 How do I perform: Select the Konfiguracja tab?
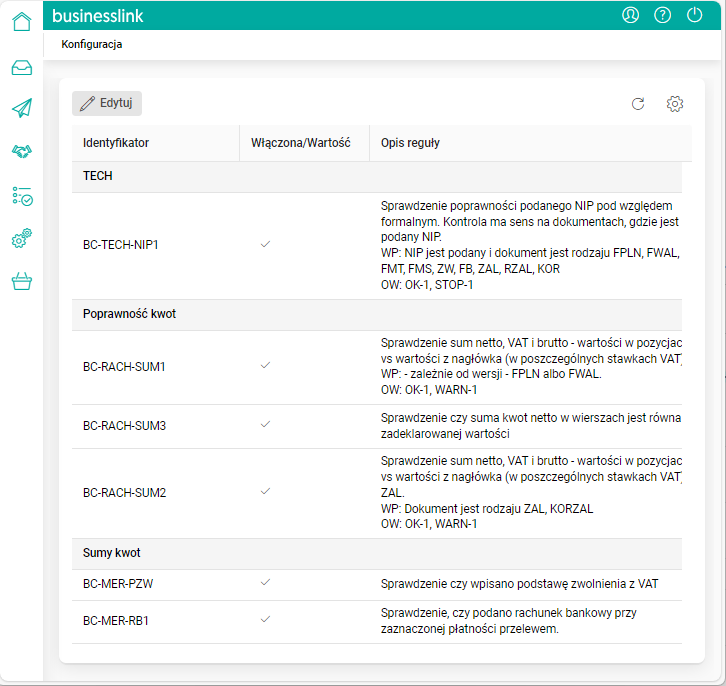(x=92, y=45)
